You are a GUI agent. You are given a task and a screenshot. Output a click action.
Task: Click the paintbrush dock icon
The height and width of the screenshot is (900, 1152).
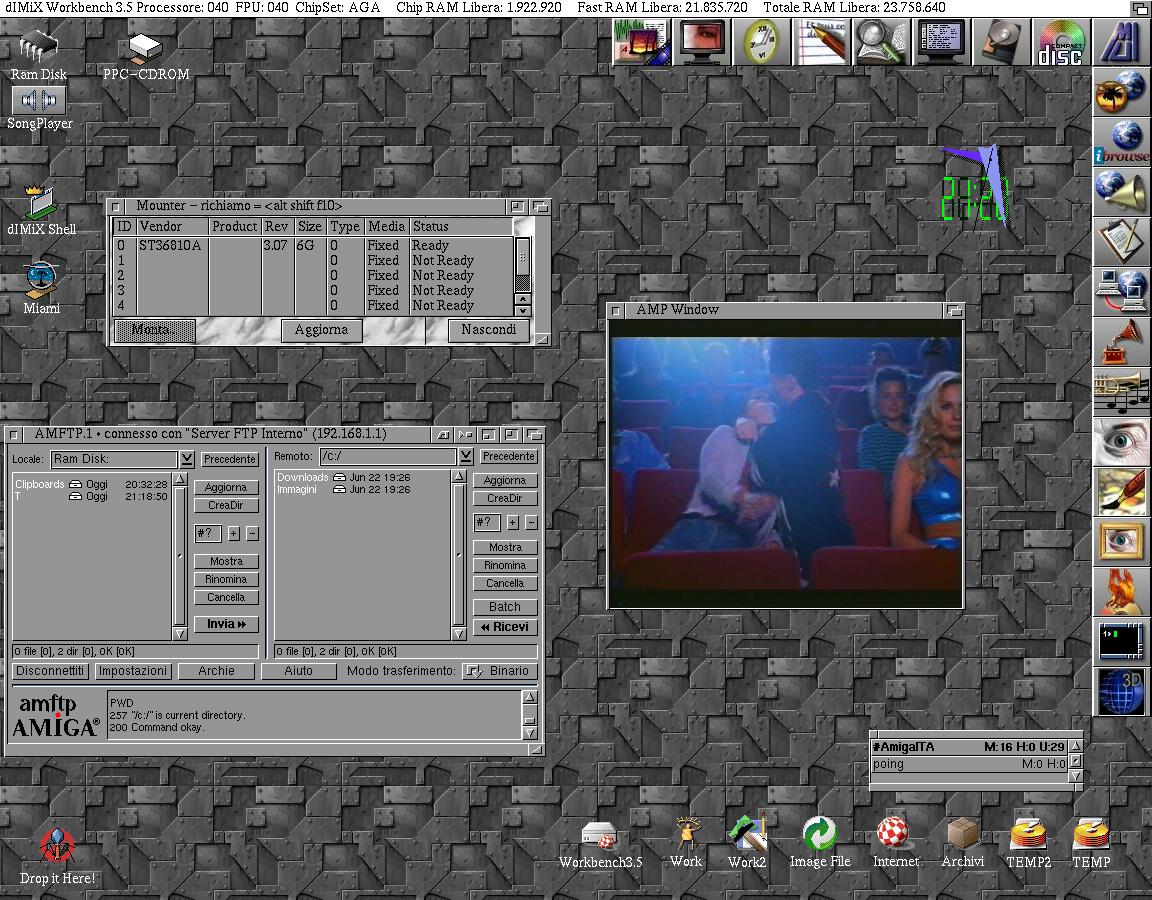pyautogui.click(x=1122, y=492)
